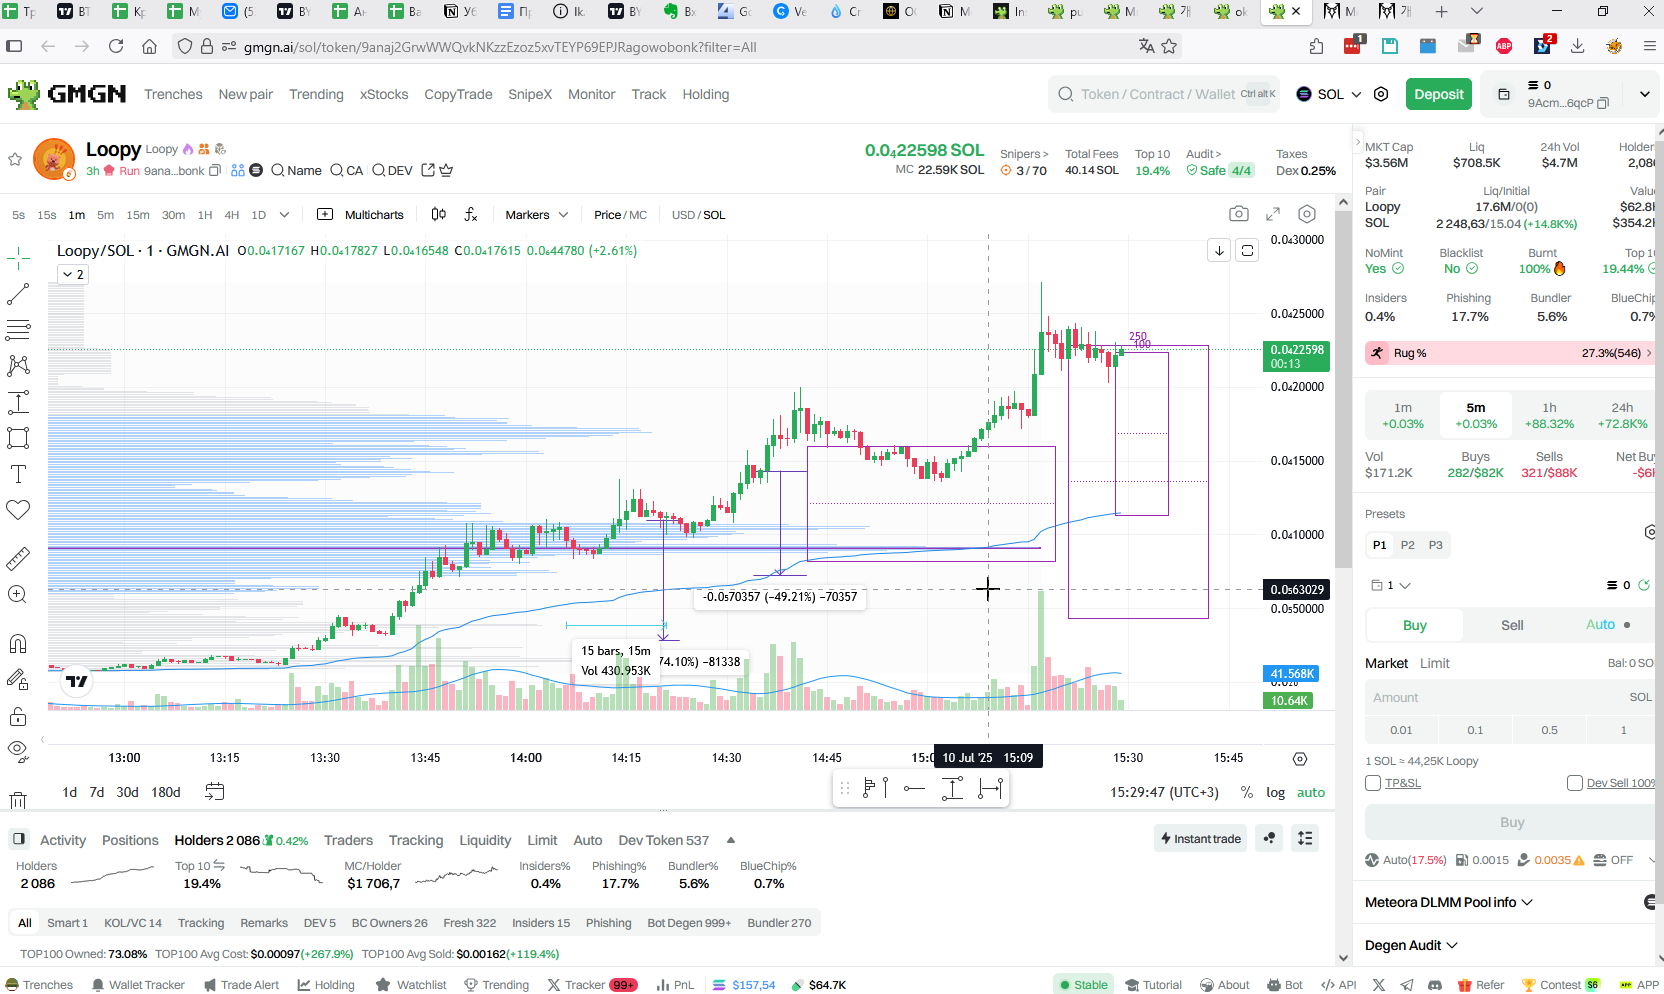Switch chart to Price / MC toggle
Viewport: 1664px width, 994px height.
coord(620,215)
